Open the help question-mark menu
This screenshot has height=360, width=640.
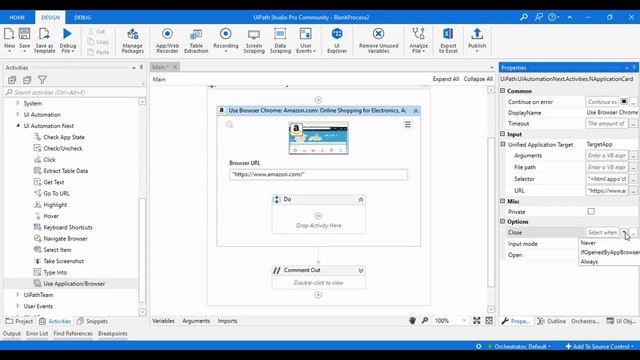(x=553, y=17)
